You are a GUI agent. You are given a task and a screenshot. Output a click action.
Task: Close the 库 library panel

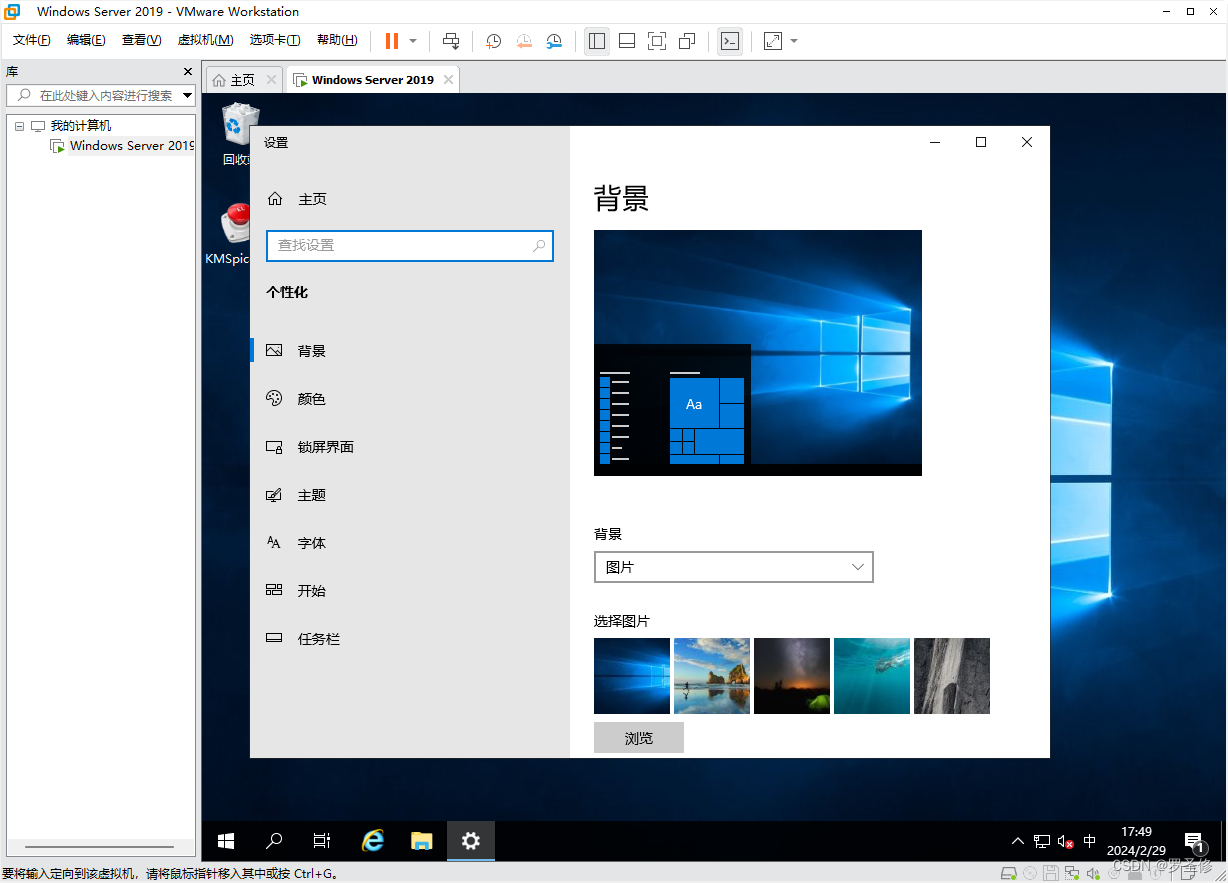coord(188,72)
